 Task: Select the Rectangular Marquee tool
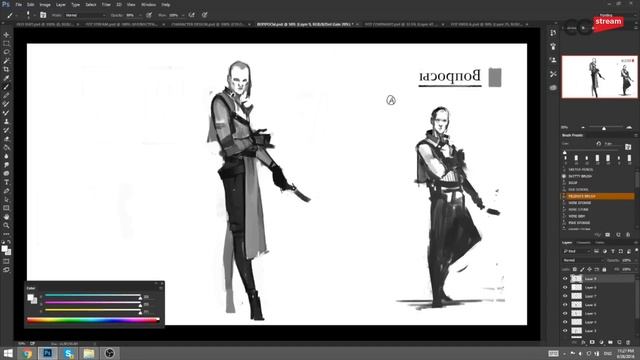click(6, 43)
